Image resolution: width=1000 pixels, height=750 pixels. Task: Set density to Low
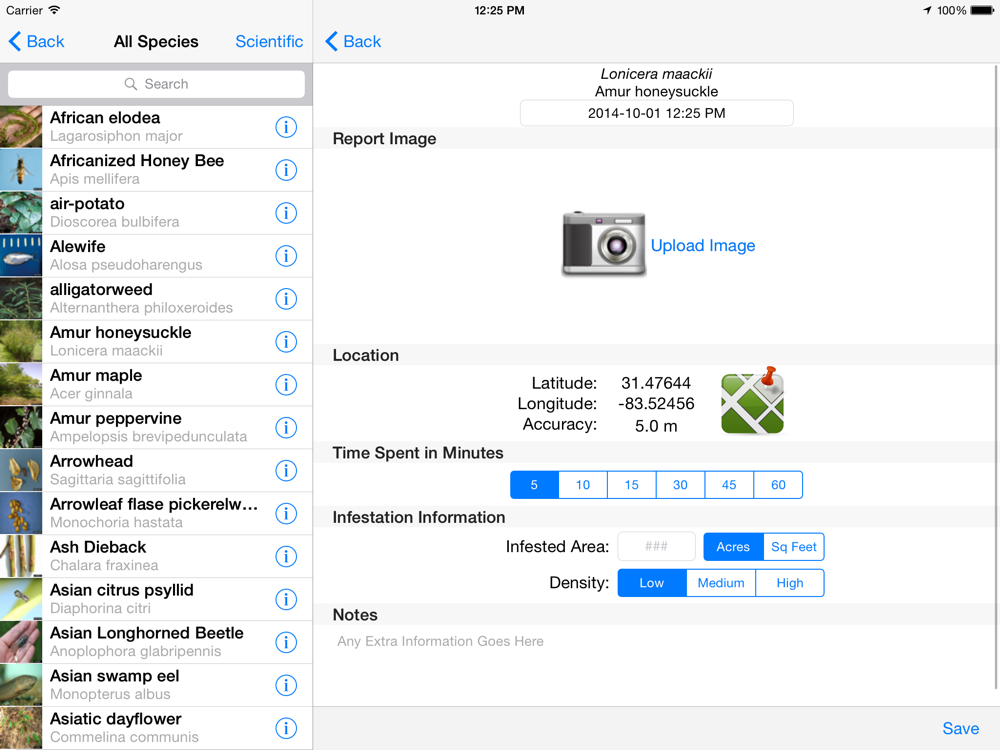point(652,583)
